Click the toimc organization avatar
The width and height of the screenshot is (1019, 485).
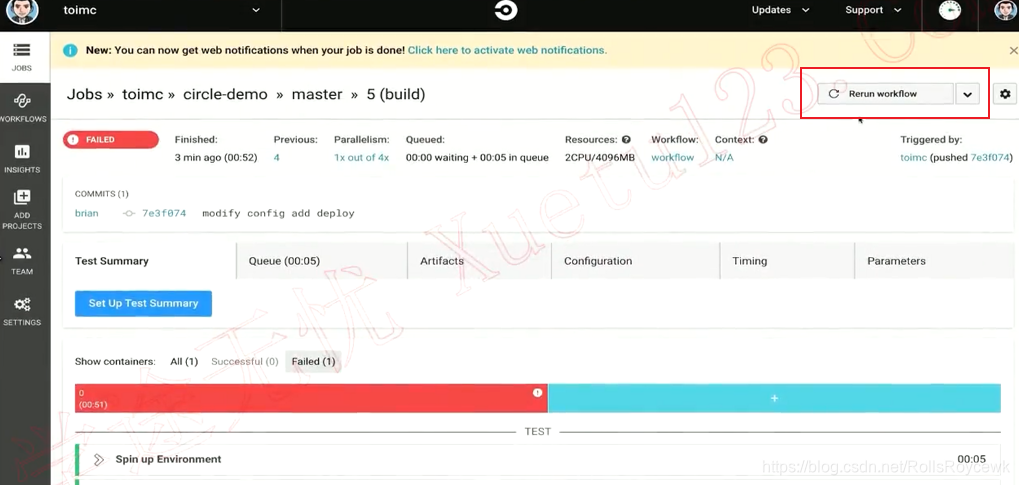21,10
